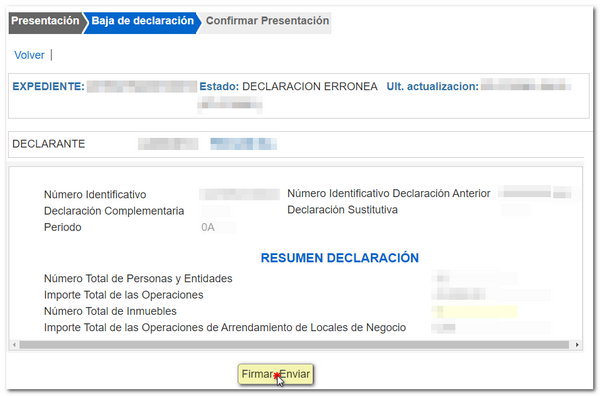Screen dimensions: 600x396
Task: Click the horizontal scrollbar left arrow
Action: [x=14, y=345]
